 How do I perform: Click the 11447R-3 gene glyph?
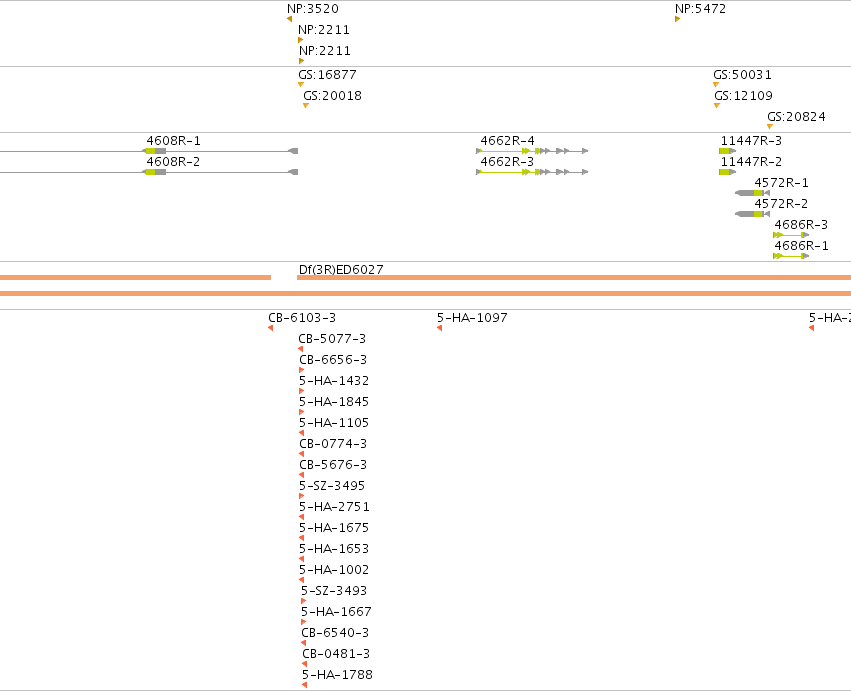[727, 151]
